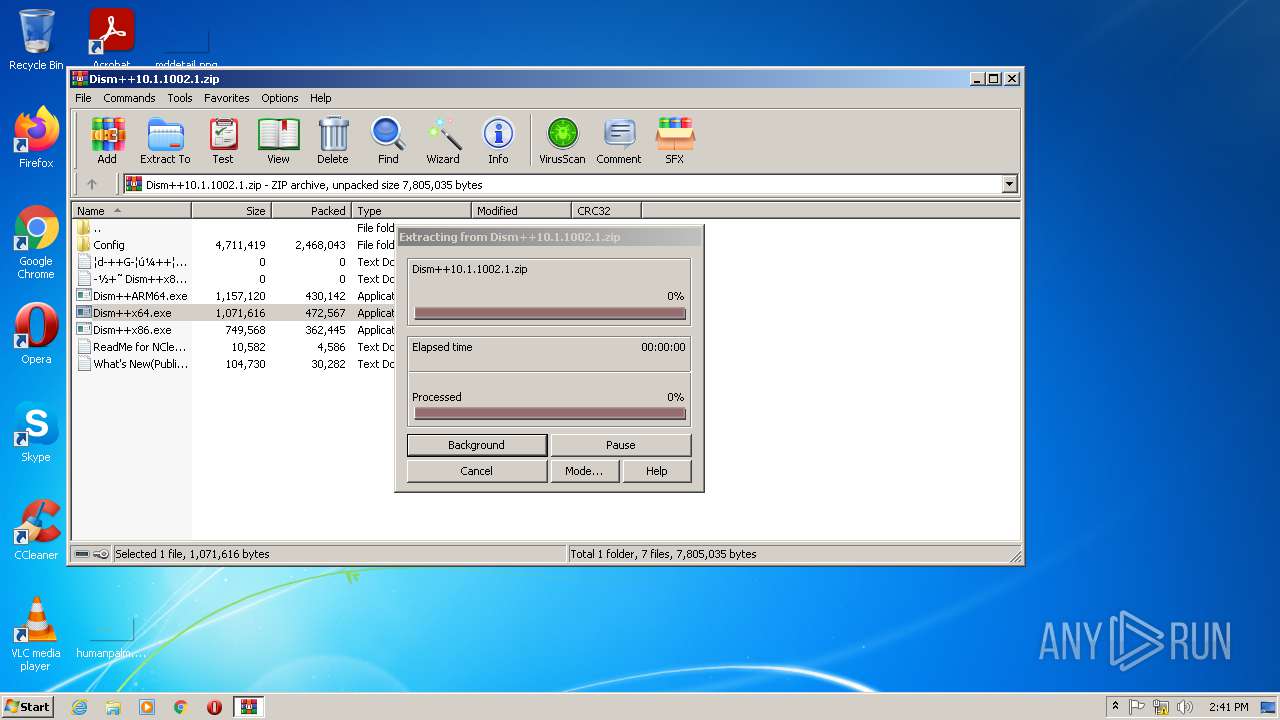Click the Comment toolbar icon

tap(619, 141)
